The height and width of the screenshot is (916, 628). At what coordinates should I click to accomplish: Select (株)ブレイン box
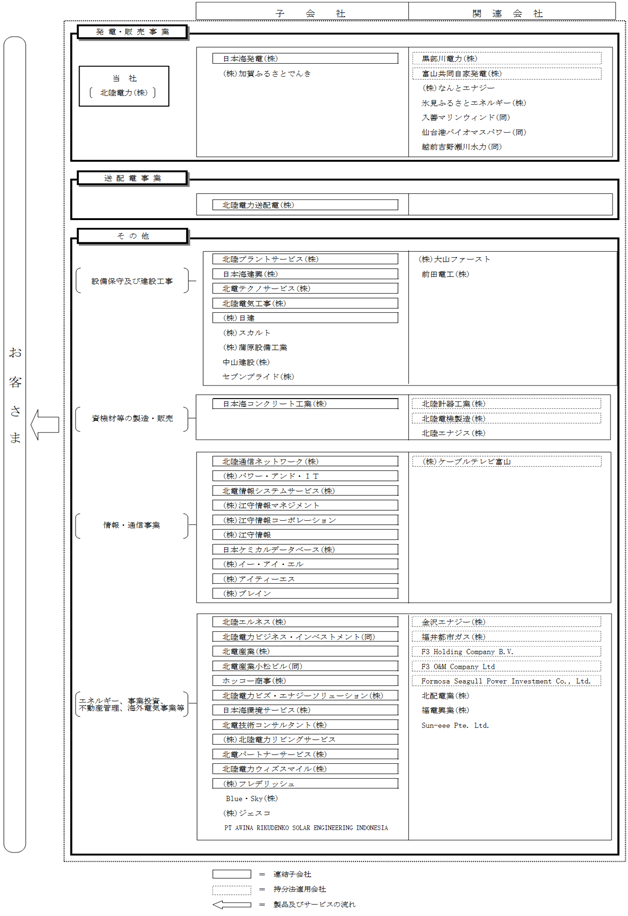[305, 594]
